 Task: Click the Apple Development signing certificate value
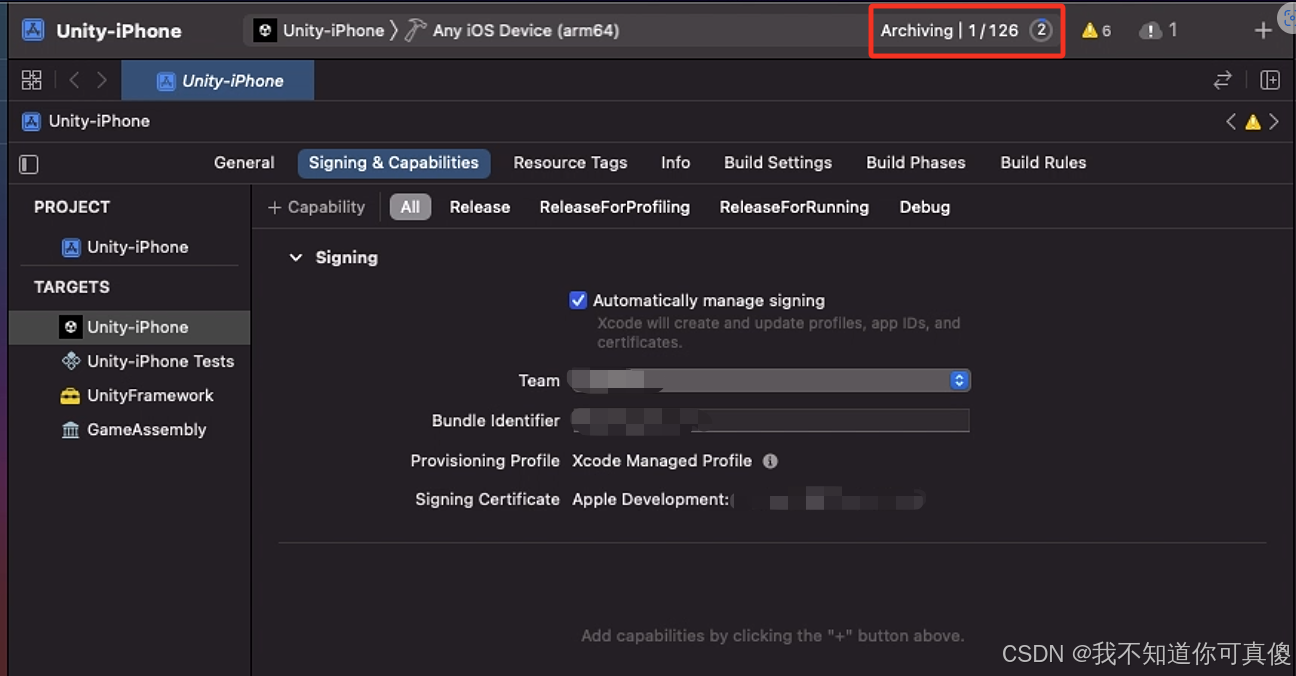(x=749, y=499)
